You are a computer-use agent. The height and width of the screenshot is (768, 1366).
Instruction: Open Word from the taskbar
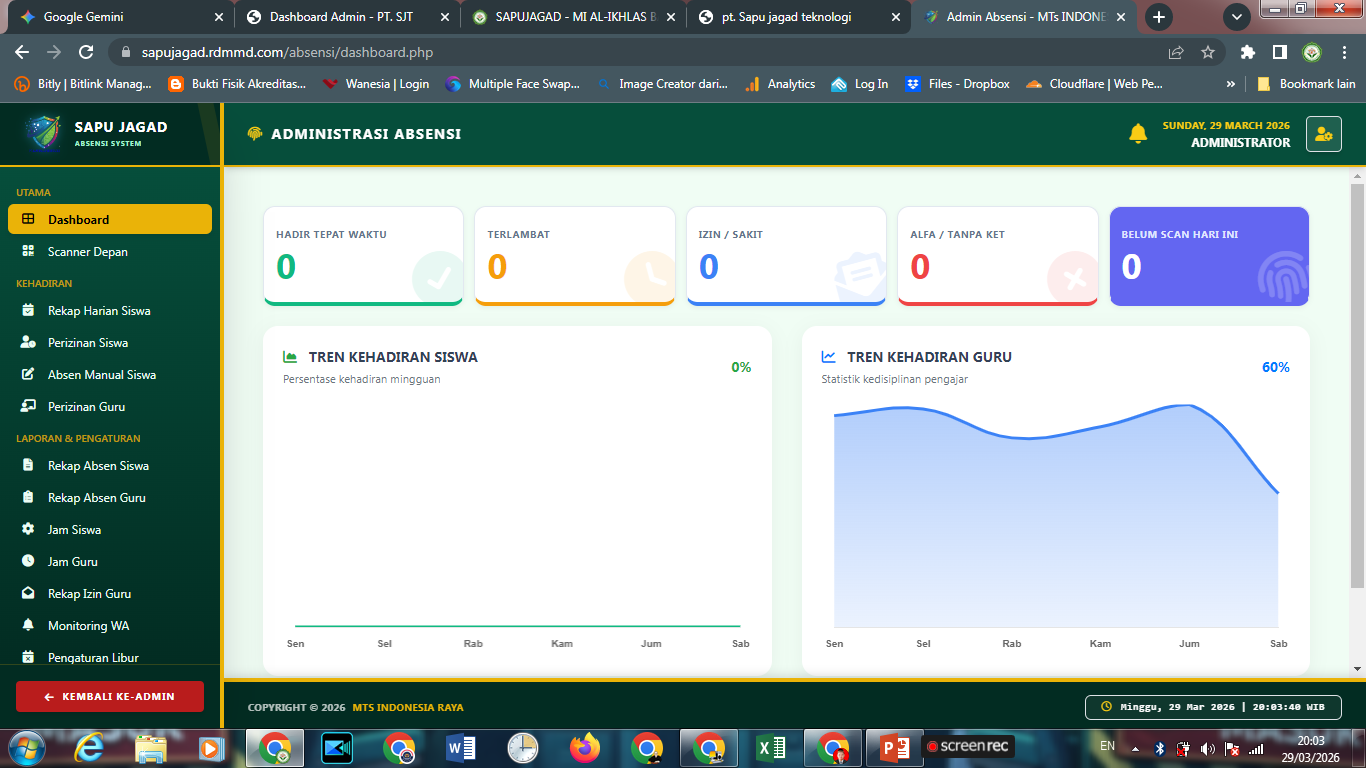click(461, 747)
